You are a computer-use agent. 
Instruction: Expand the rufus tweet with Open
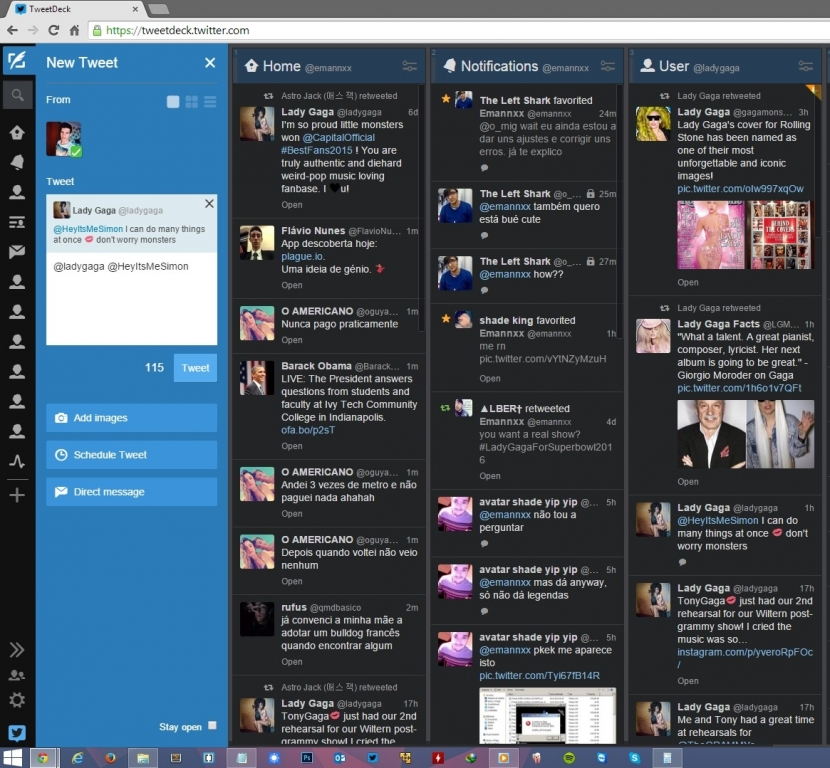click(x=292, y=662)
